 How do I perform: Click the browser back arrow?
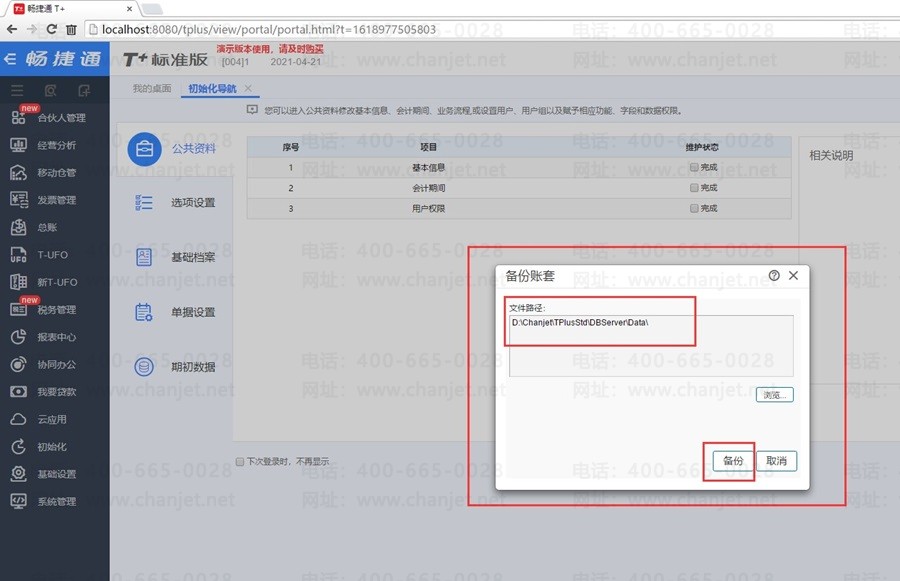[12, 29]
